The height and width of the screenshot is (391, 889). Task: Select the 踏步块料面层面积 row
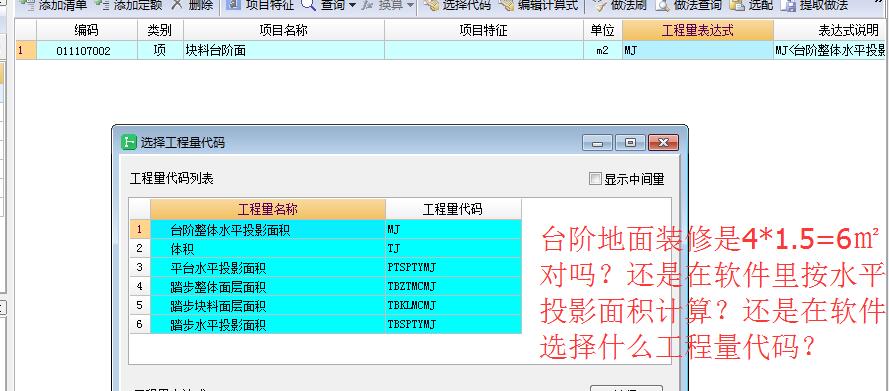point(268,305)
